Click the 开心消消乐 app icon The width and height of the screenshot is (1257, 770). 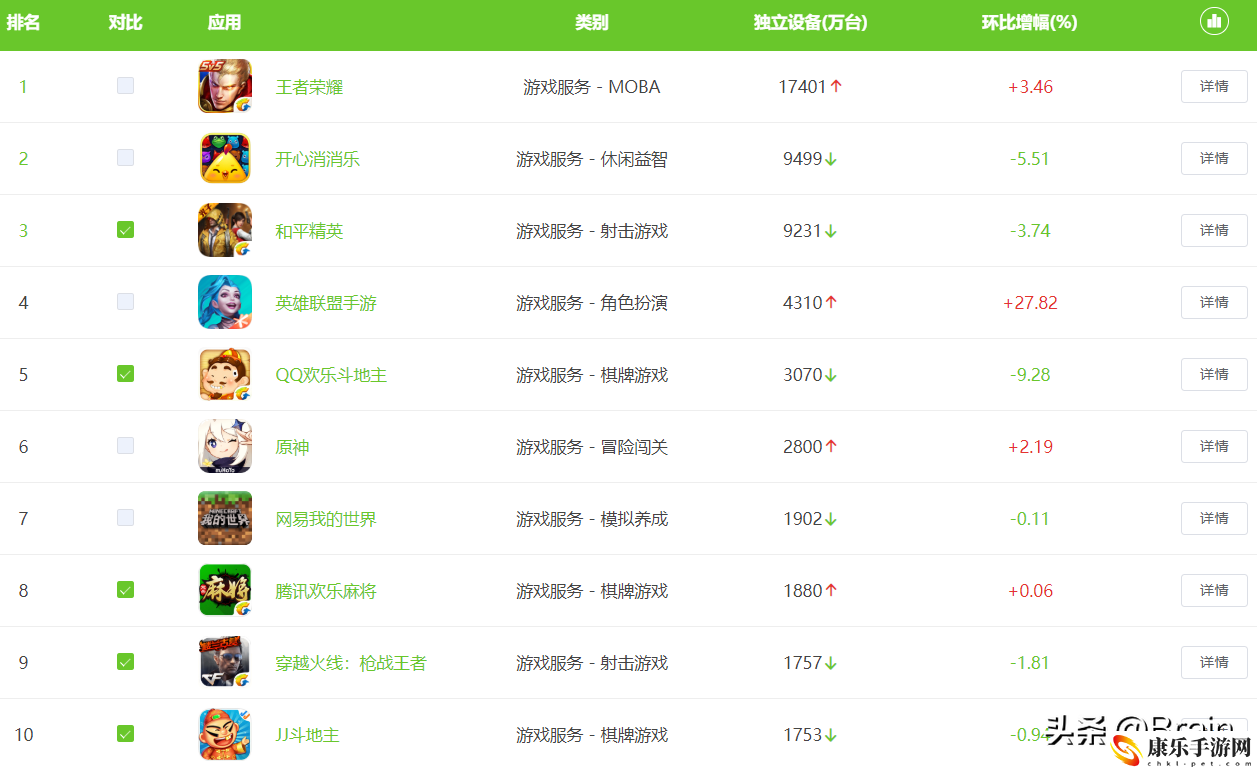(225, 158)
